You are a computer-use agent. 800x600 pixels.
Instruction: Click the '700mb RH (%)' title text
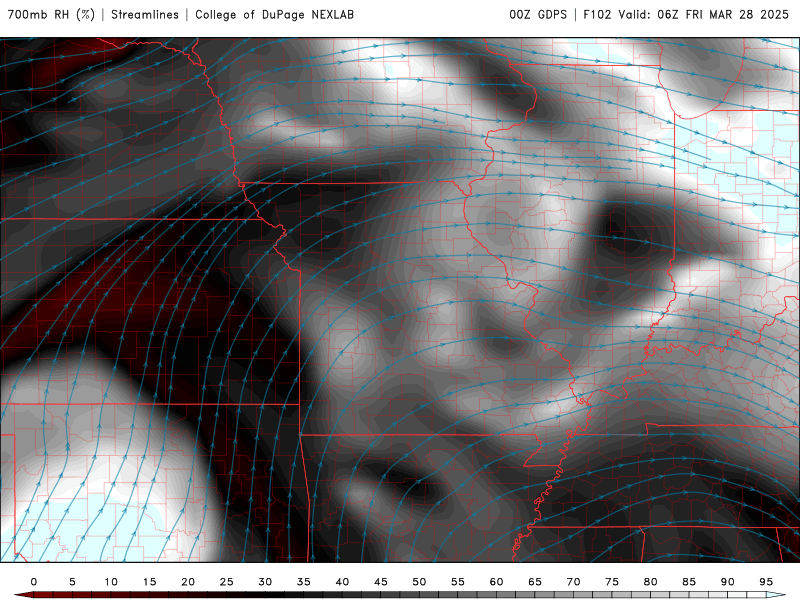(x=51, y=15)
